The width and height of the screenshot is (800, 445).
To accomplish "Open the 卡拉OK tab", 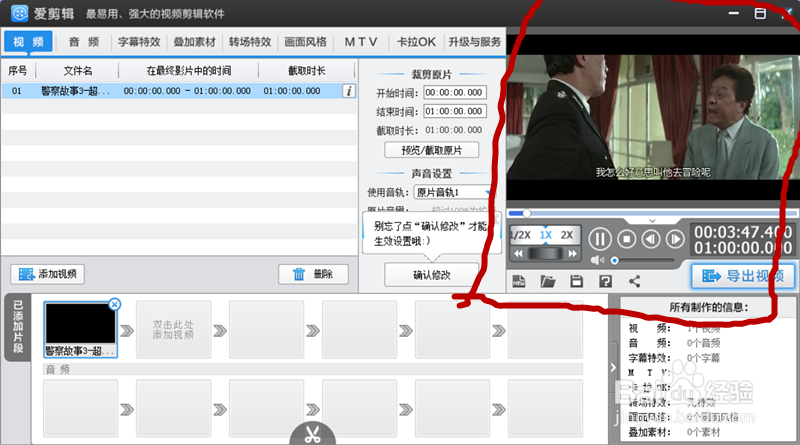I will (416, 42).
